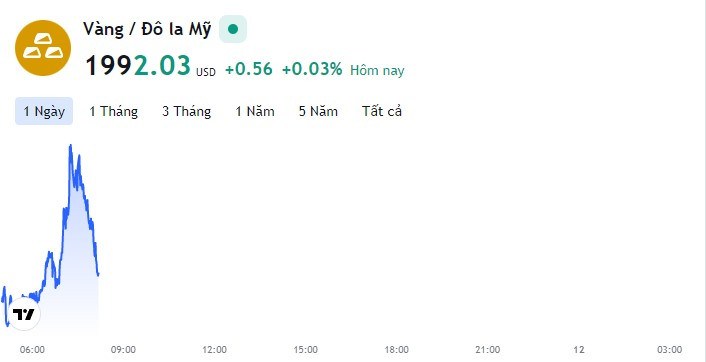Show the 1 Năm chart range
The height and width of the screenshot is (362, 706).
tap(255, 111)
